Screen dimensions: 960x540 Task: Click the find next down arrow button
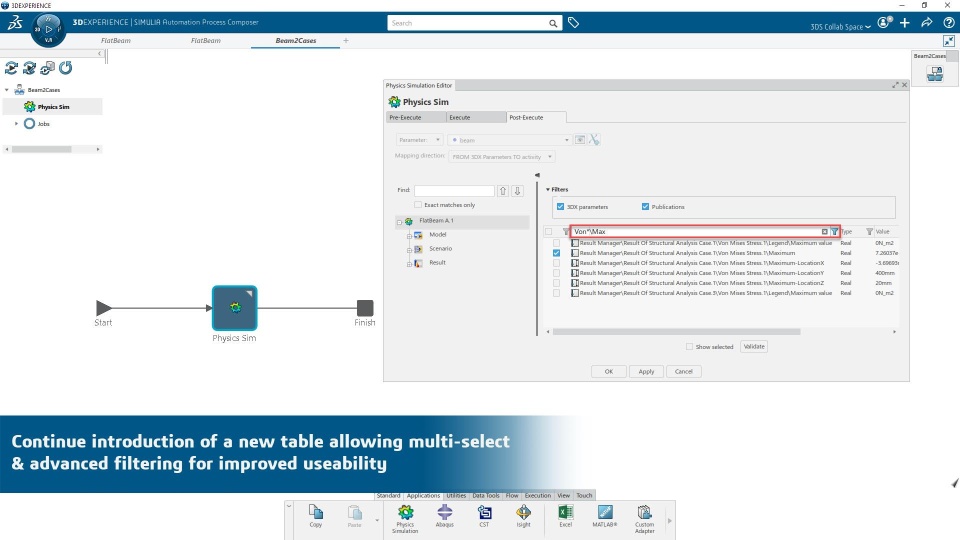click(x=517, y=190)
